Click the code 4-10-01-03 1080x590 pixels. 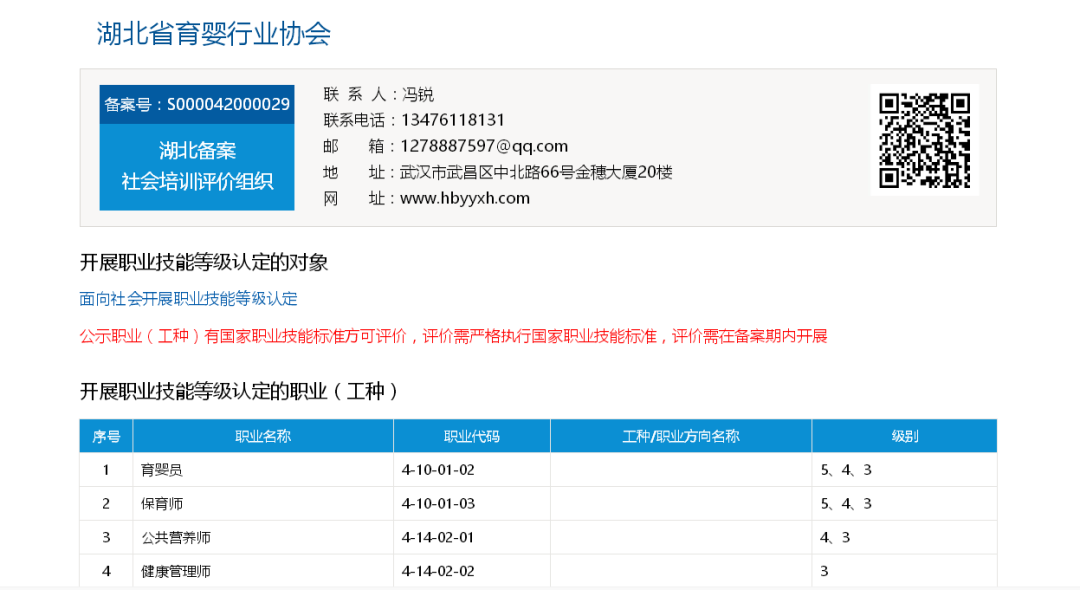tap(438, 503)
